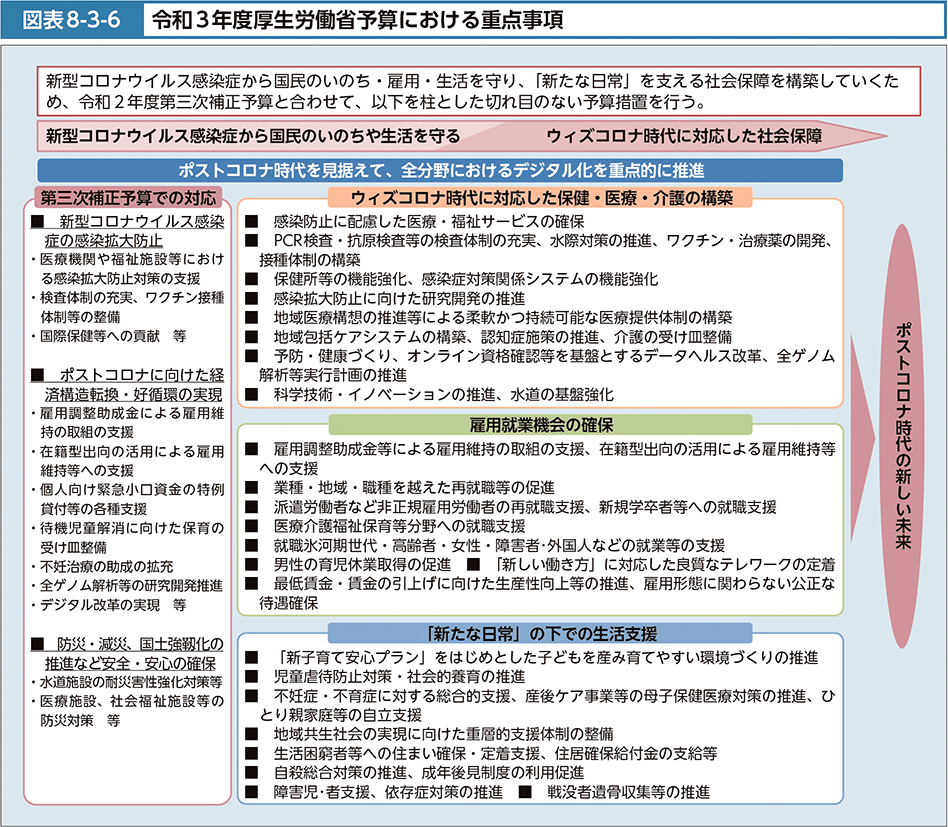
Task: Click the square bullet before 戦没者遺骨収集等の推進
Action: 525,792
